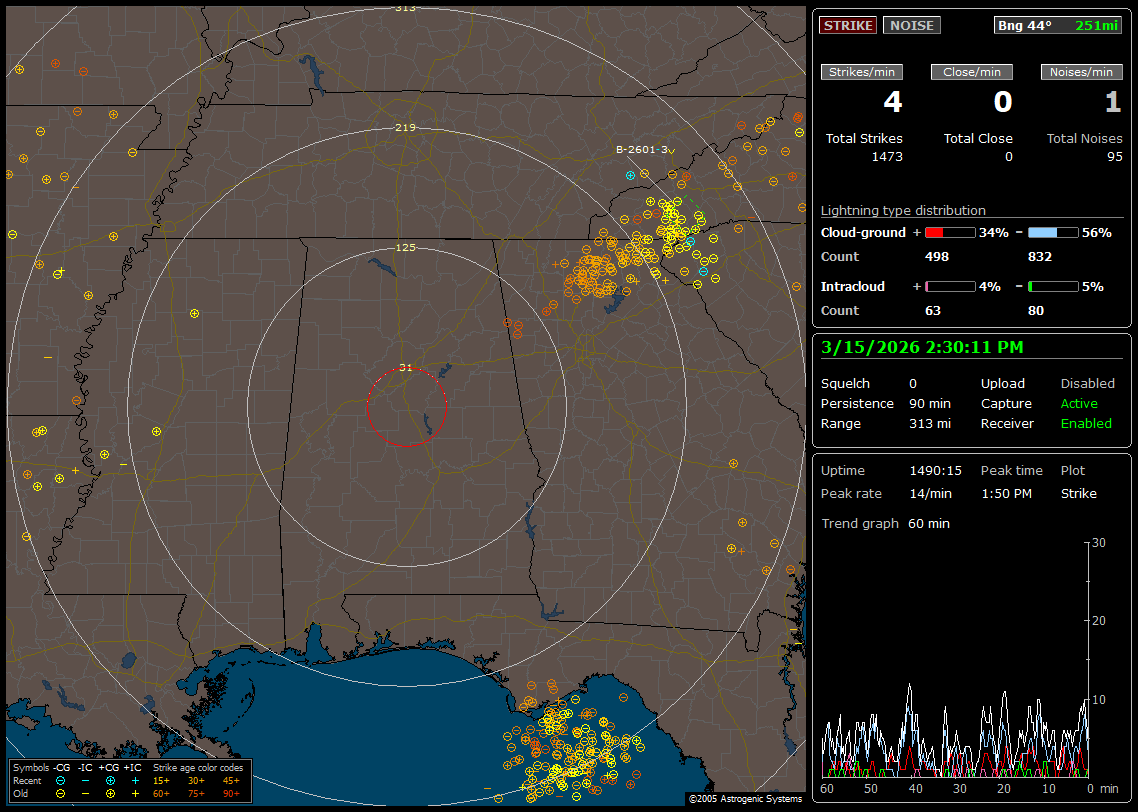Toggle the NOISE indicator
1138x812 pixels.
[x=911, y=25]
